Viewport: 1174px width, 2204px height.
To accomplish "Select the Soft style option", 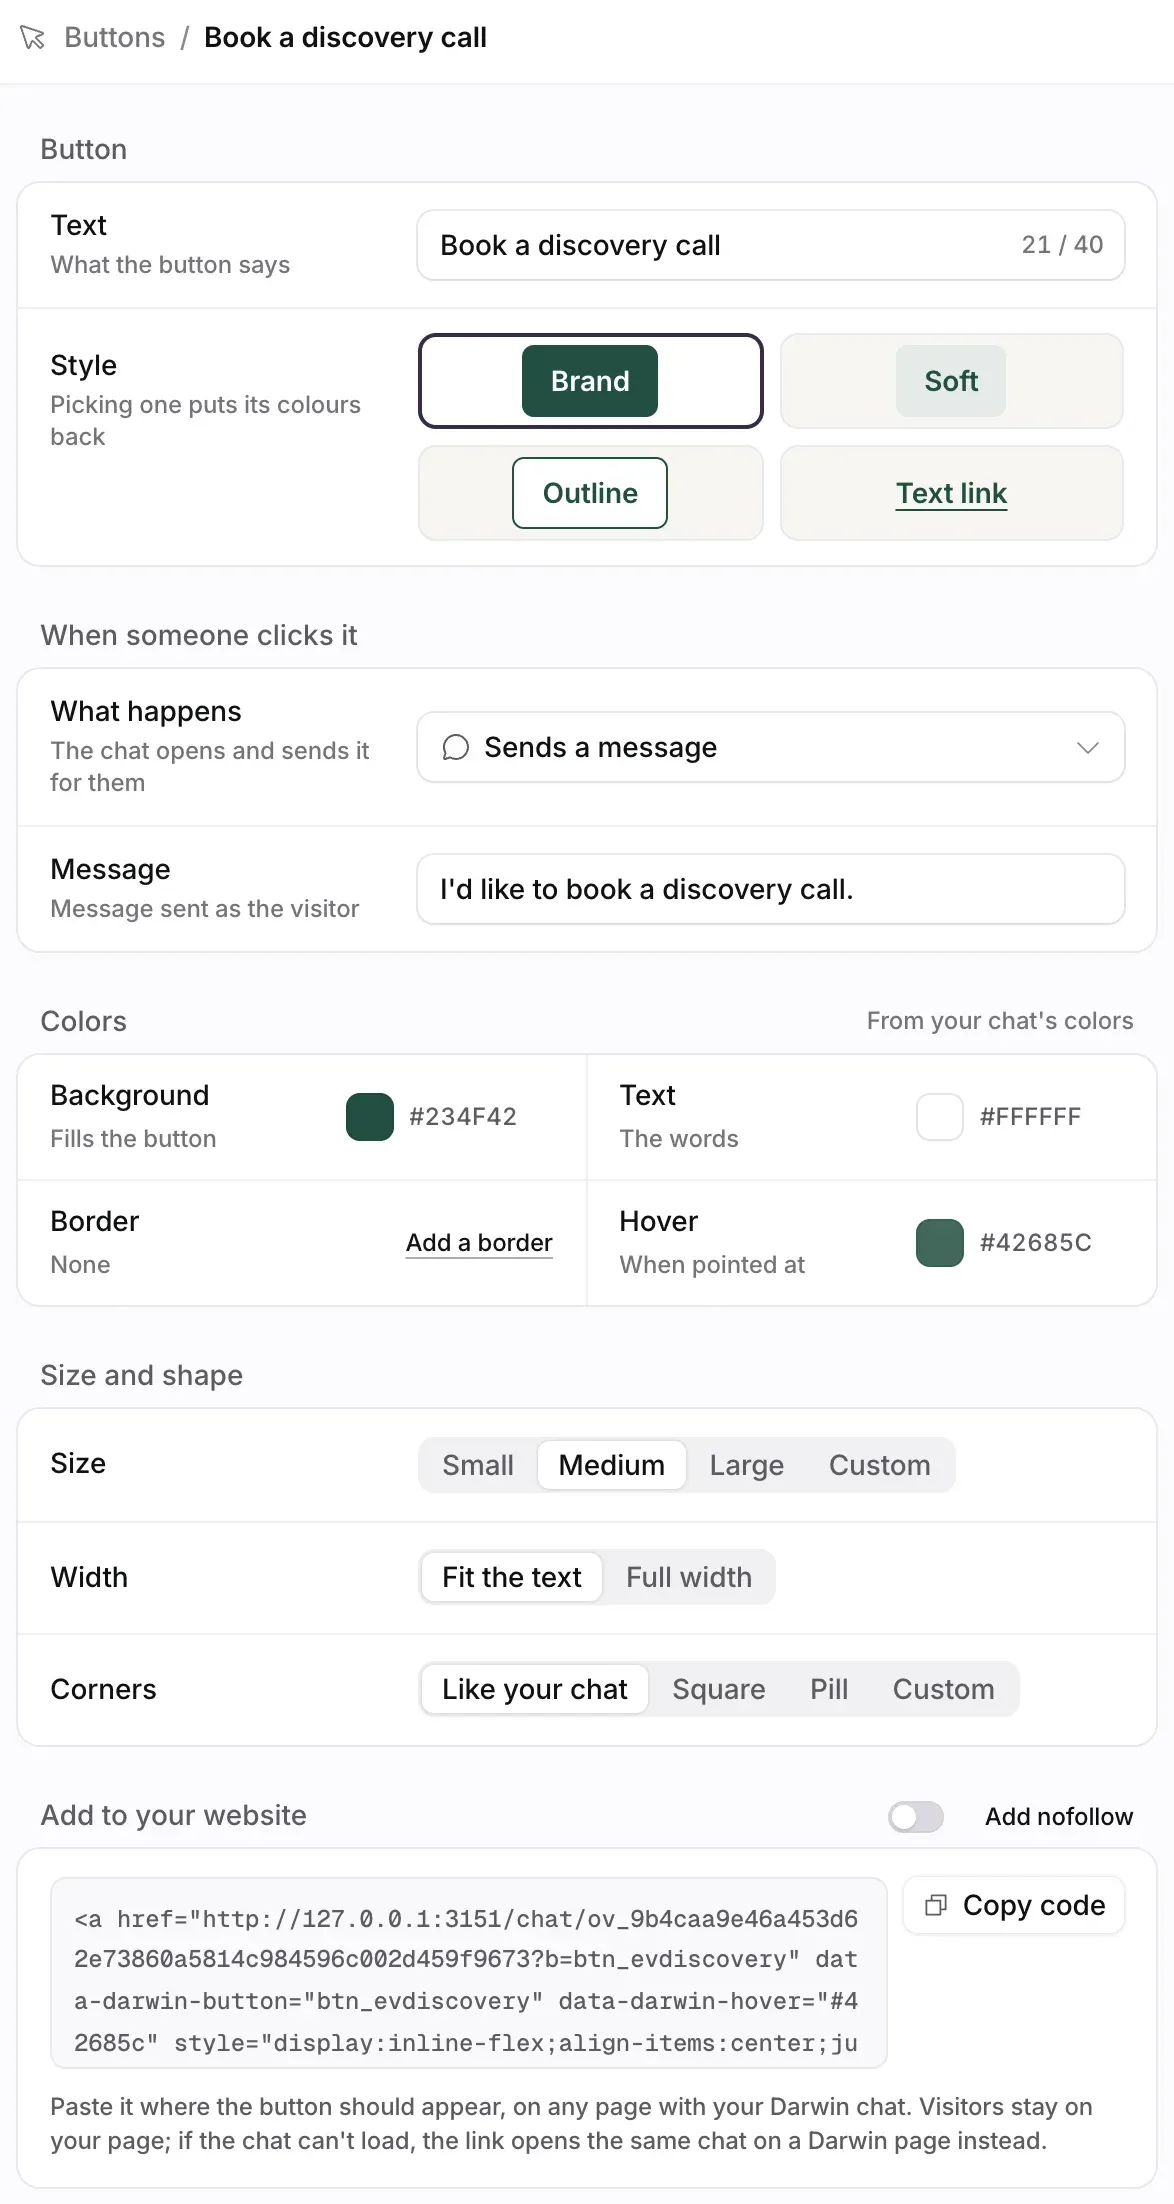I will (x=951, y=381).
